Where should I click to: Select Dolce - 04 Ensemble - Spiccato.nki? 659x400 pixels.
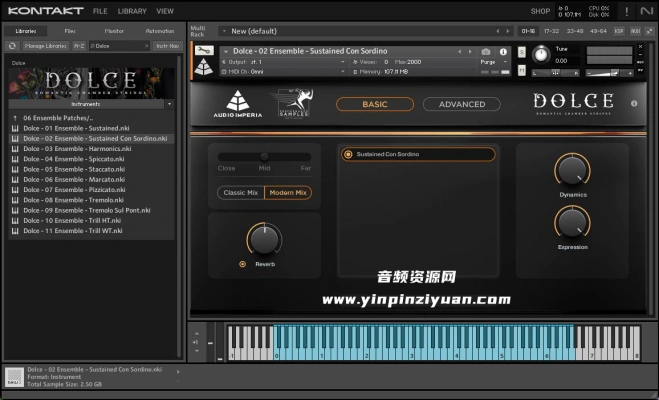(91, 159)
